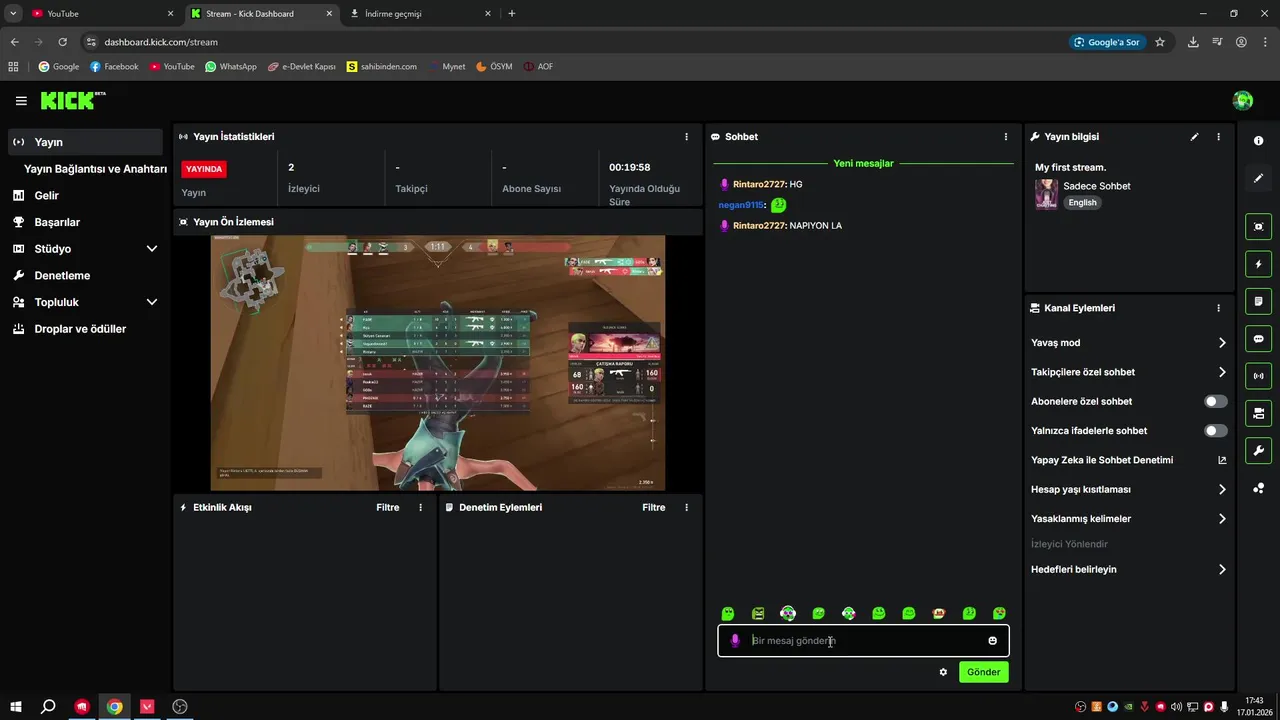
Task: Insert the first green Kick emote
Action: (728, 614)
